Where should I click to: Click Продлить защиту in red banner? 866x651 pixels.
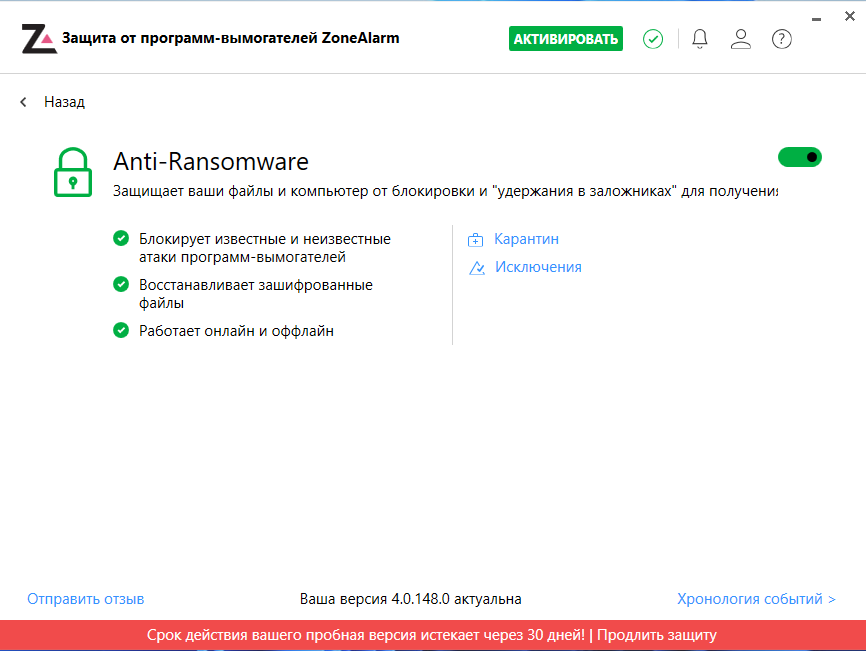pos(657,635)
